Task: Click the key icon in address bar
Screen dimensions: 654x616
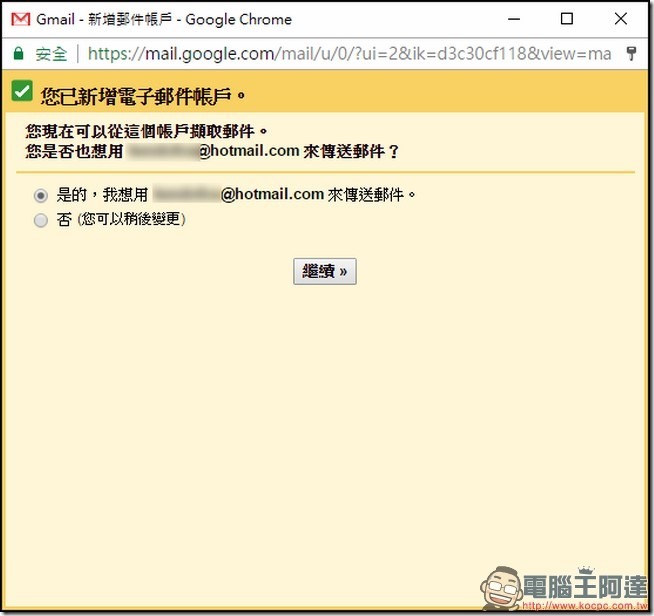Action: tap(631, 53)
